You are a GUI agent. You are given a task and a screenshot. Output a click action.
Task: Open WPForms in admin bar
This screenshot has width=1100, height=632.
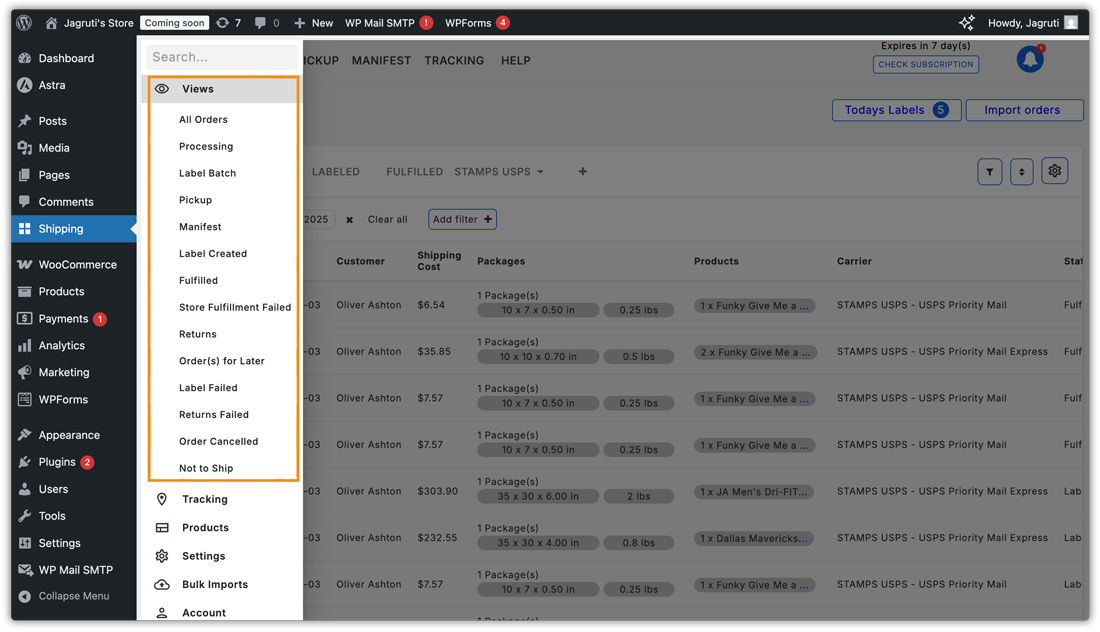point(477,23)
